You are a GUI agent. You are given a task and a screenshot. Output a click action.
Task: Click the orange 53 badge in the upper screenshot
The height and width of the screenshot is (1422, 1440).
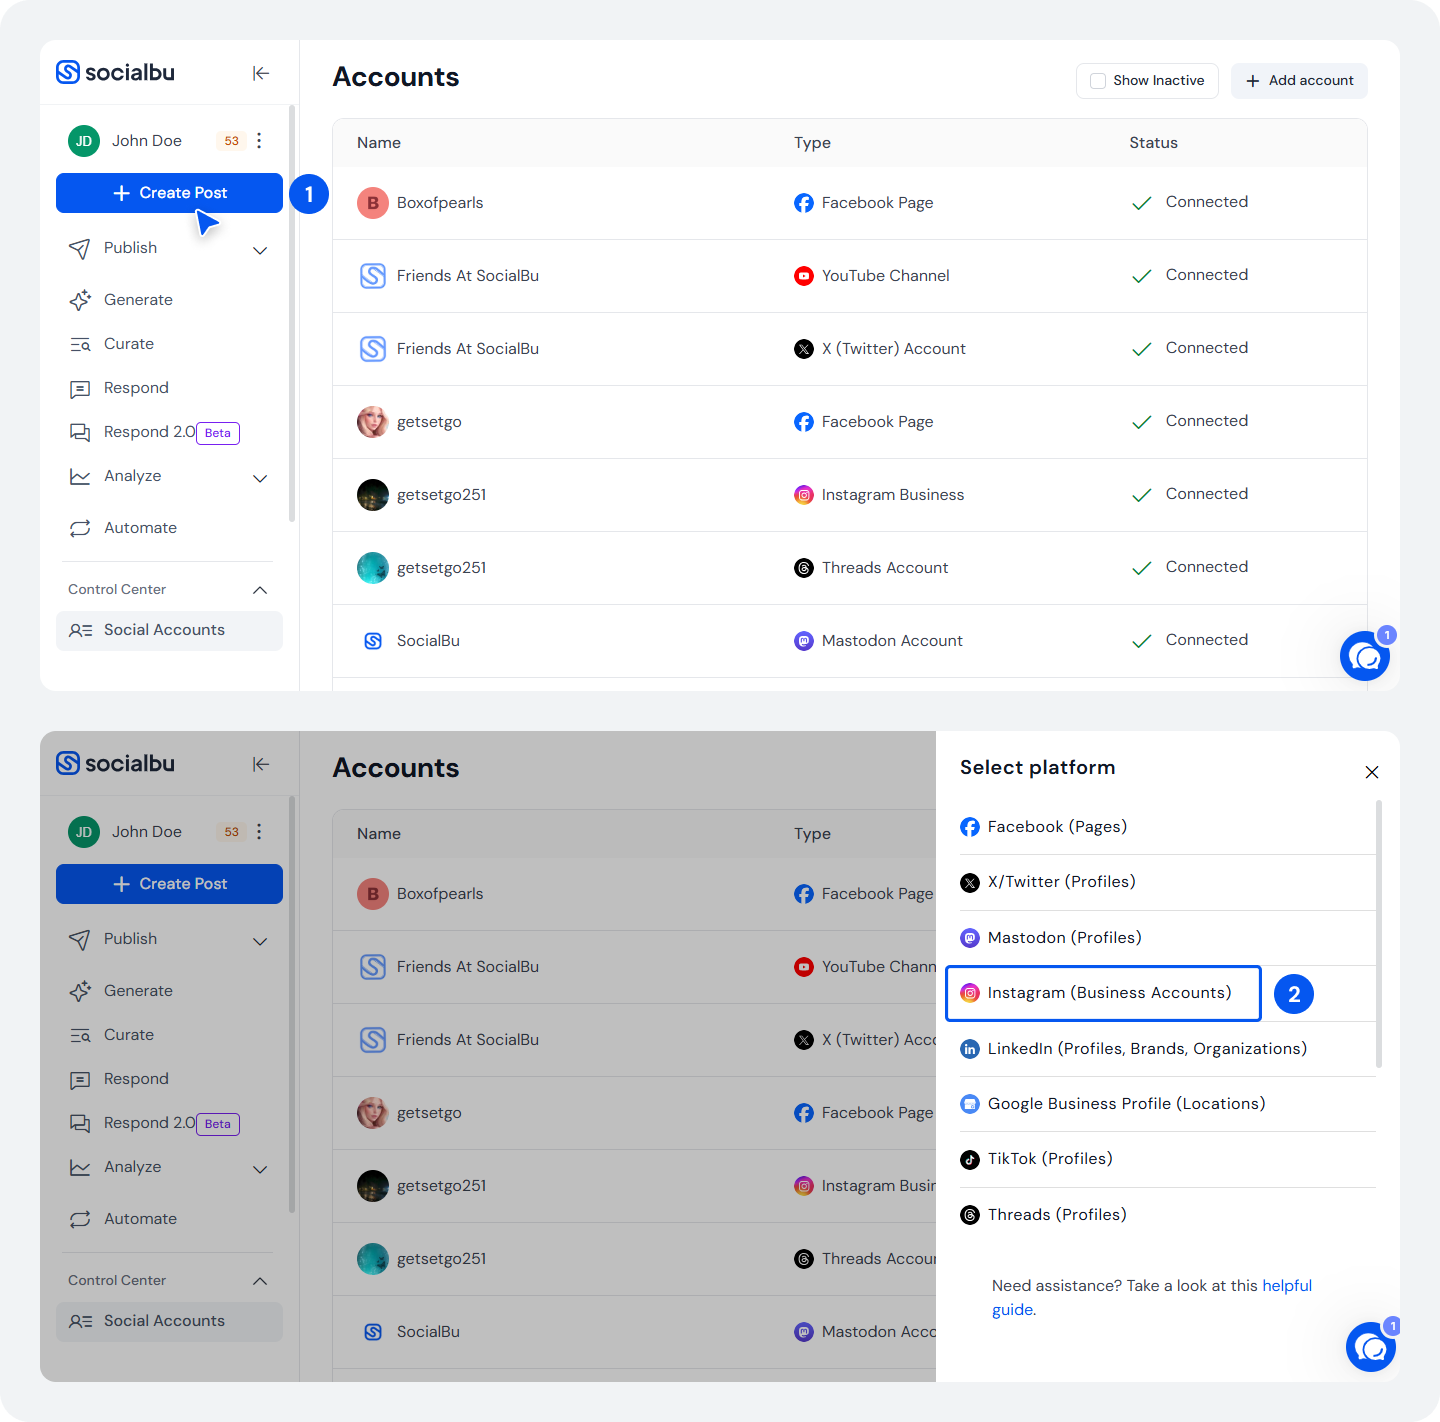click(x=231, y=141)
